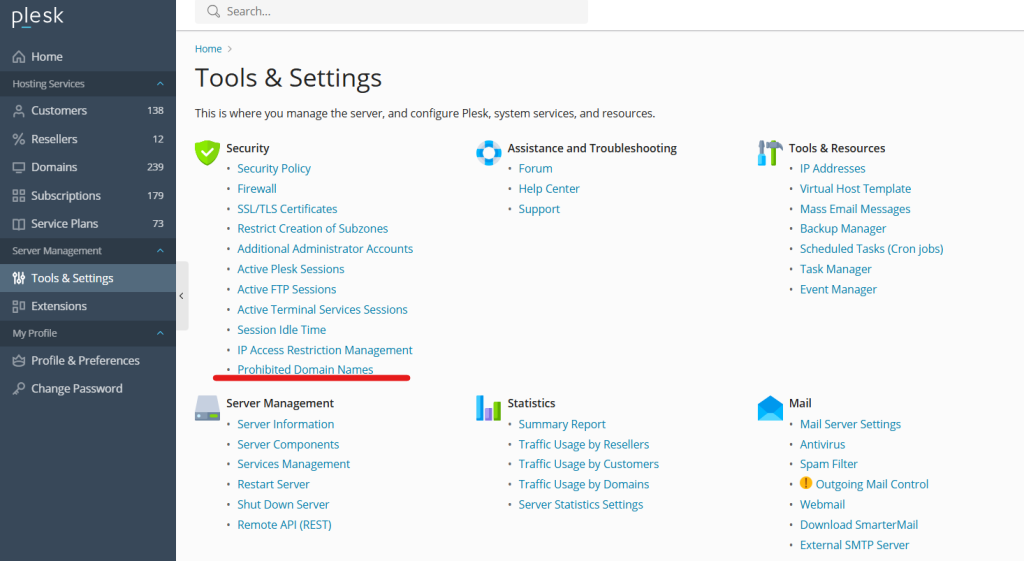Open Backup Manager
This screenshot has width=1024, height=561.
pyautogui.click(x=843, y=229)
